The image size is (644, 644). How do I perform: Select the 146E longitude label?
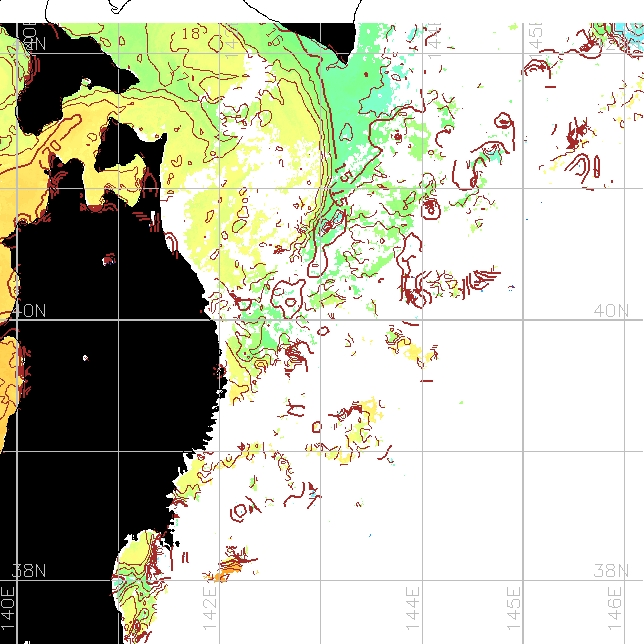point(615,609)
